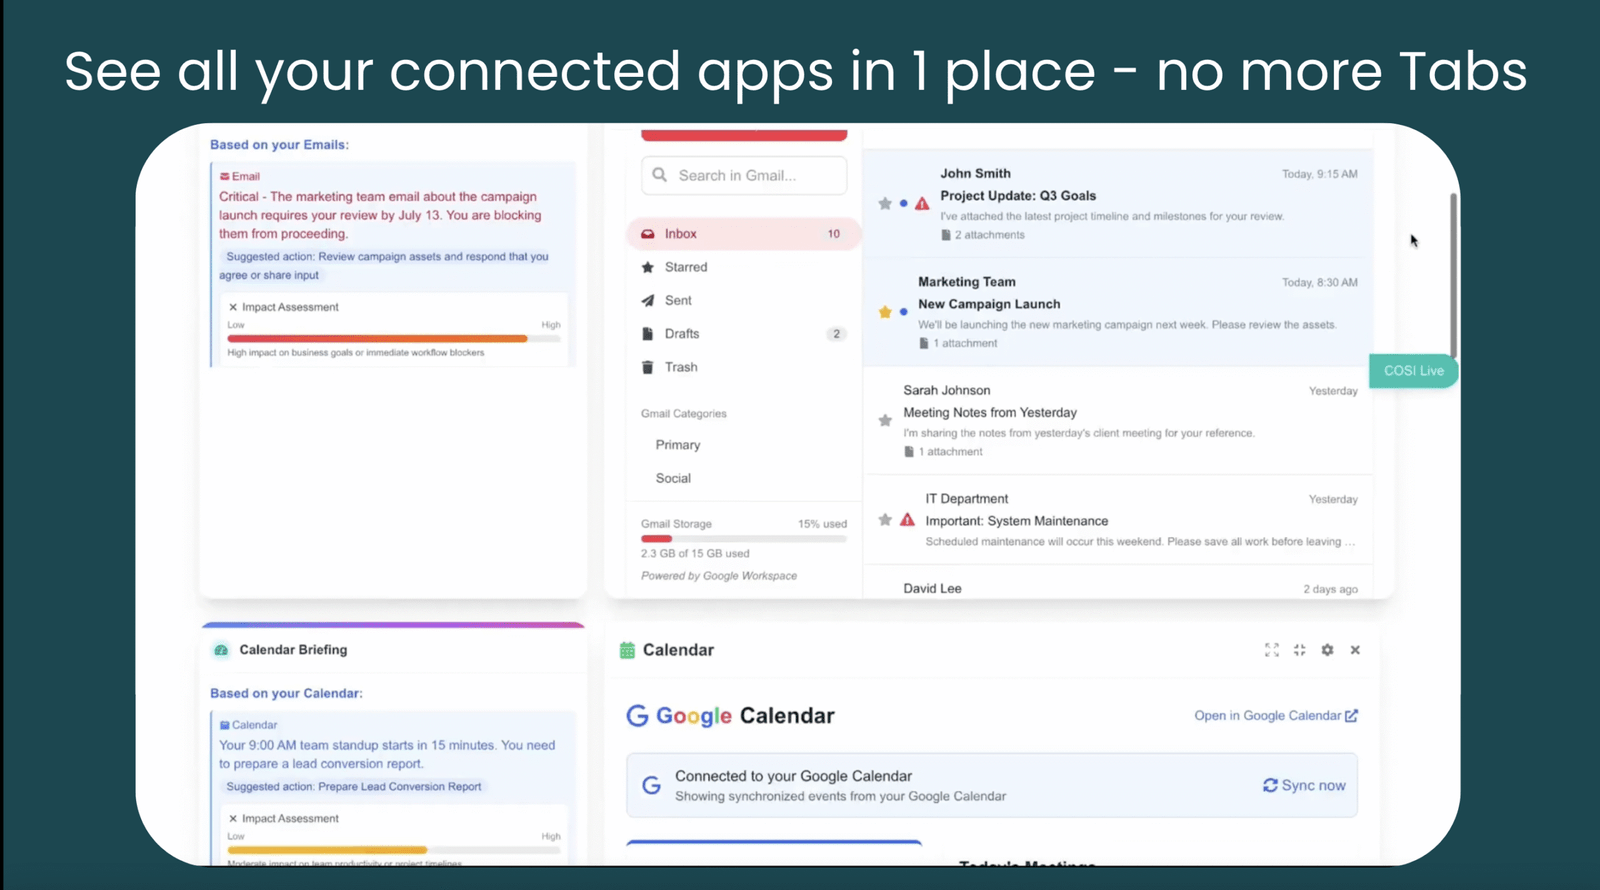Click the 2 attachments label on John Smith email
The height and width of the screenshot is (890, 1600).
click(x=983, y=235)
